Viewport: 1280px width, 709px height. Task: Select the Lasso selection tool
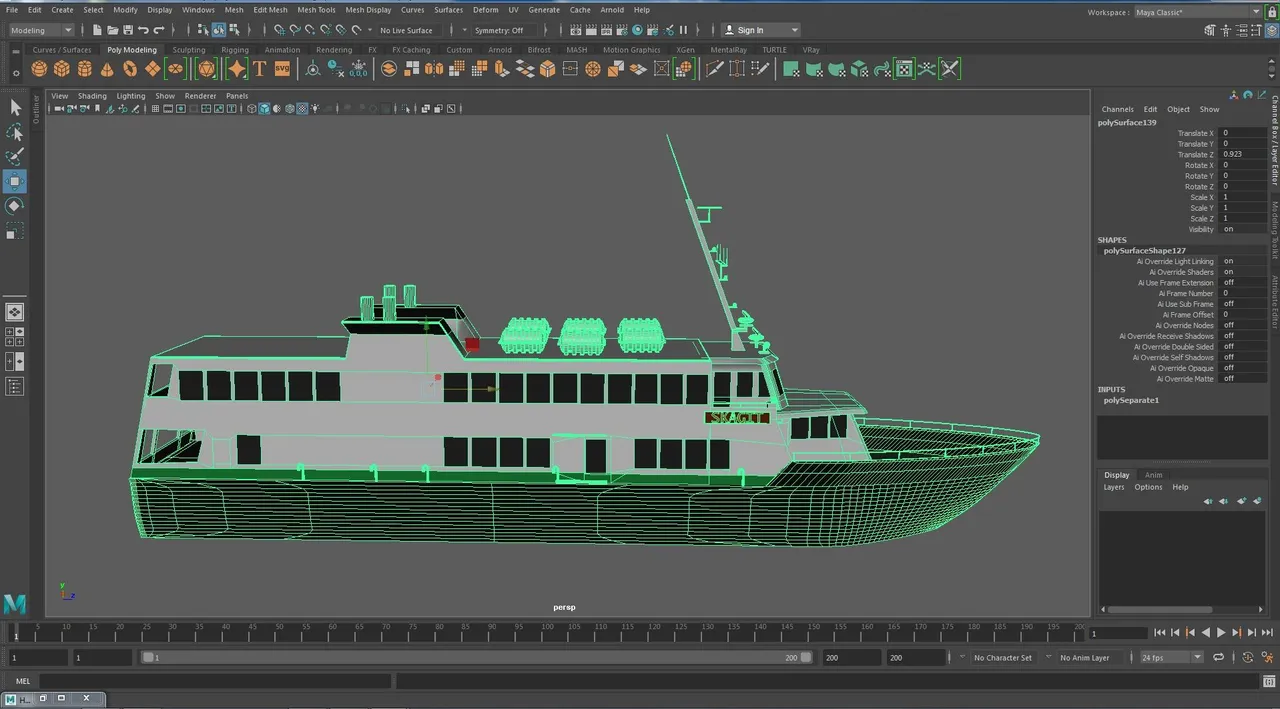[x=15, y=132]
